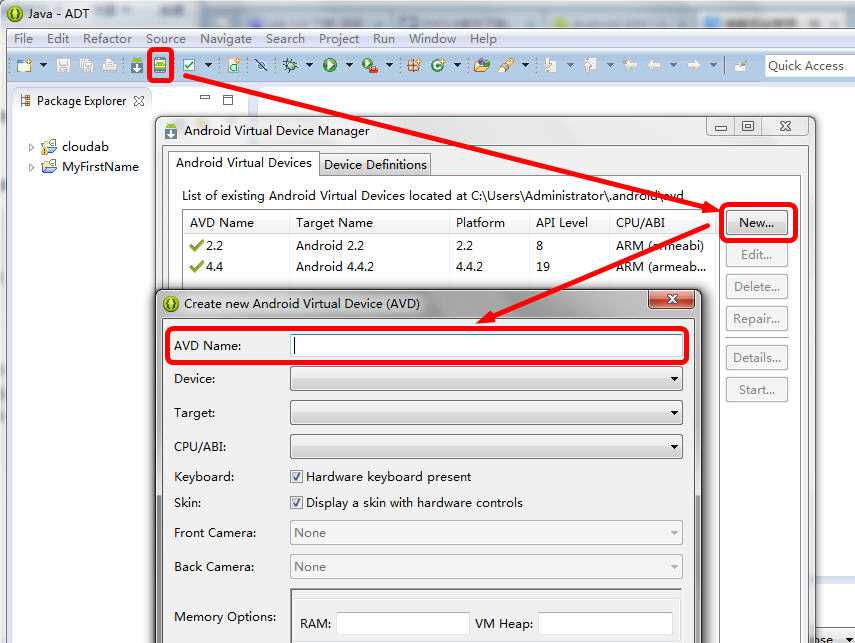The image size is (855, 643).
Task: Click the Save toolbar icon
Action: [x=63, y=65]
